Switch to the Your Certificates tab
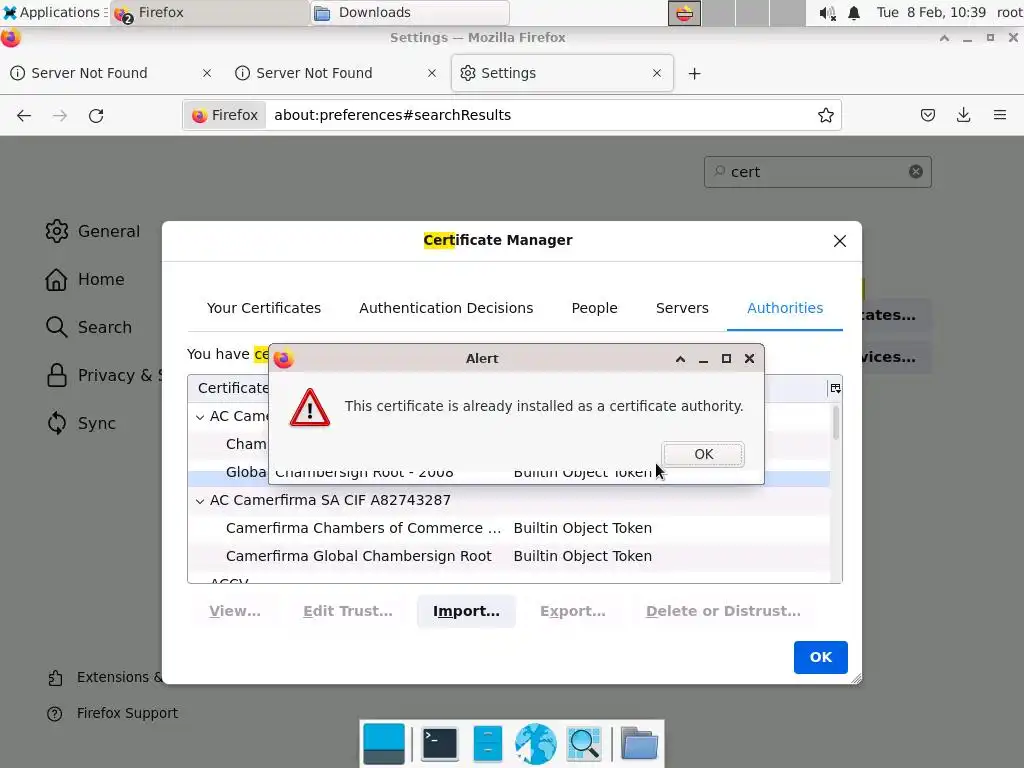 click(264, 308)
